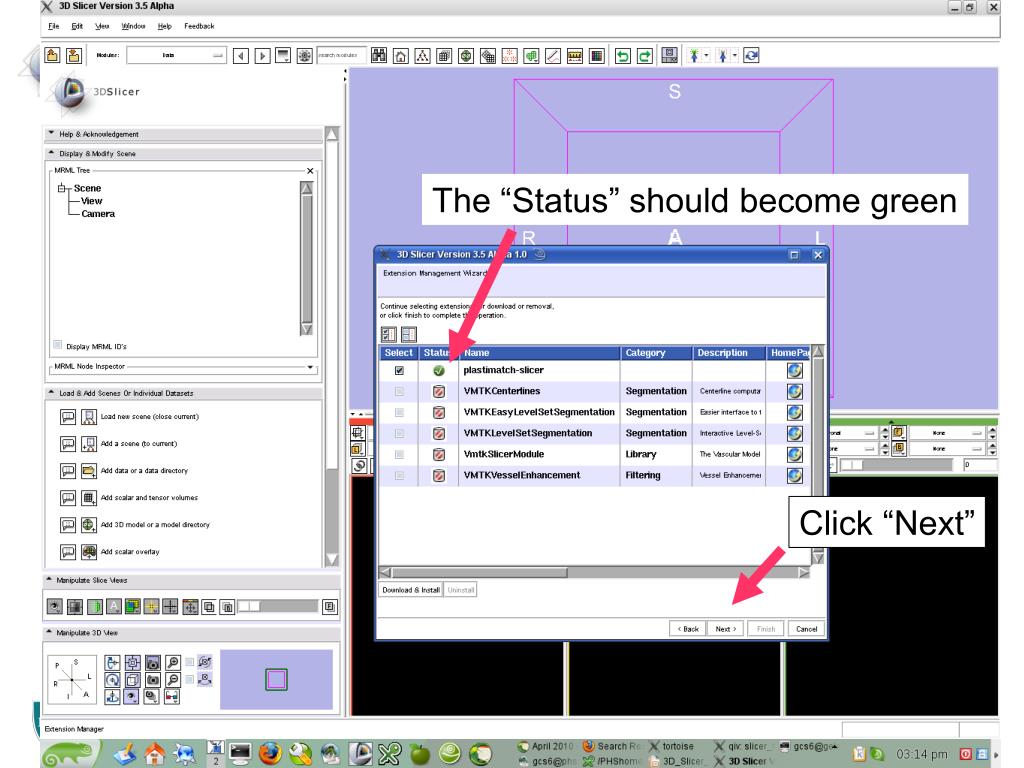Open the Modules selector dropdown
This screenshot has width=1024, height=768.
176,56
